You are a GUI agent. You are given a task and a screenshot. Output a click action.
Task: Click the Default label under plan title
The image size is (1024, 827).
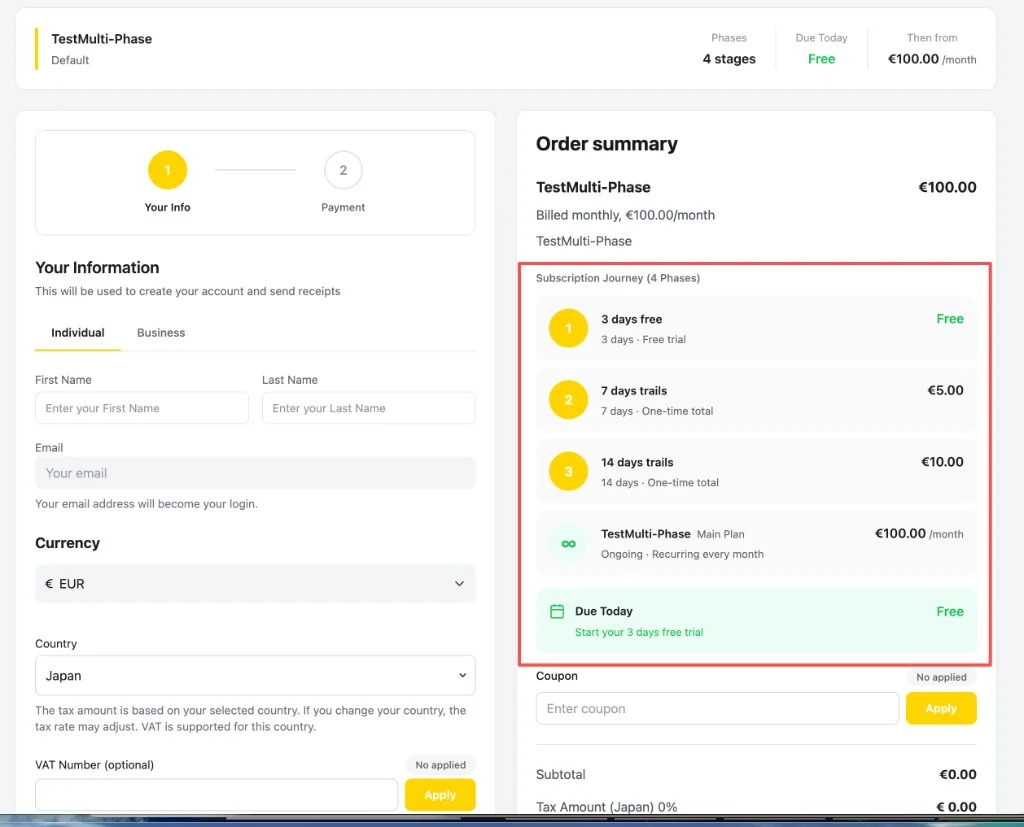[70, 60]
